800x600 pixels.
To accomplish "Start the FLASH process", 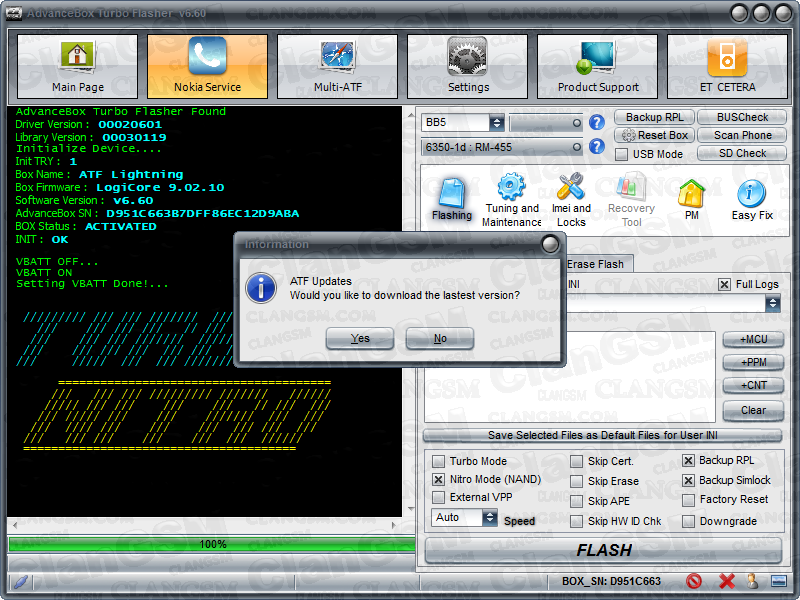I will (604, 550).
